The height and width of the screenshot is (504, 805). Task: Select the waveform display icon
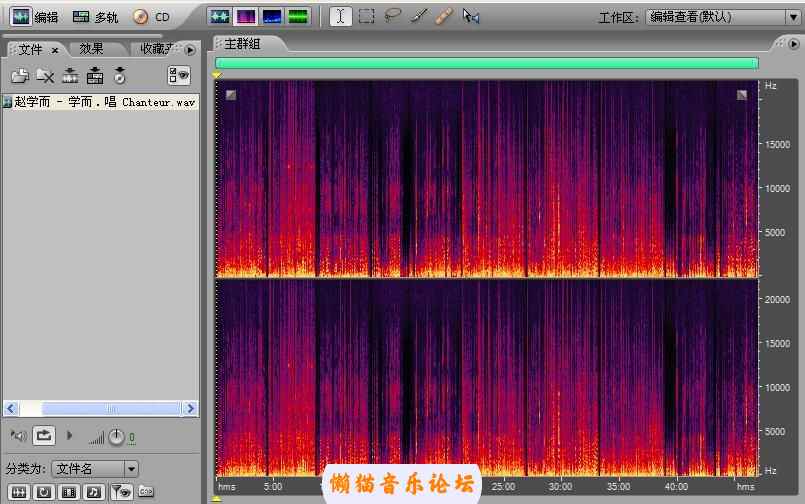219,16
